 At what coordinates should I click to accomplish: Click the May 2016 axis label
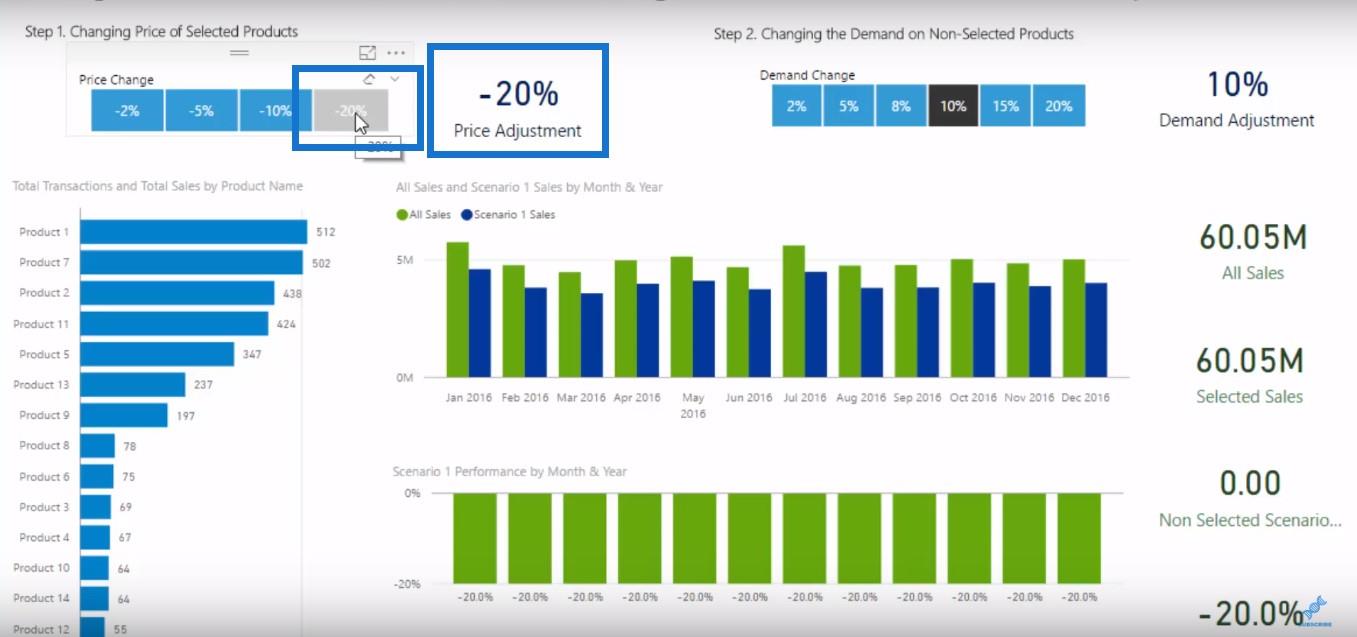click(x=692, y=405)
